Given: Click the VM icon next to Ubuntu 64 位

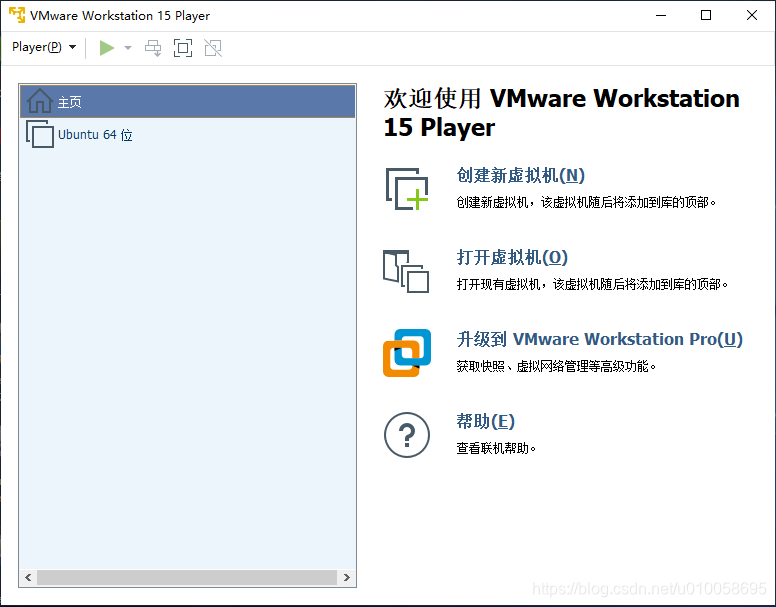Looking at the screenshot, I should pos(40,134).
